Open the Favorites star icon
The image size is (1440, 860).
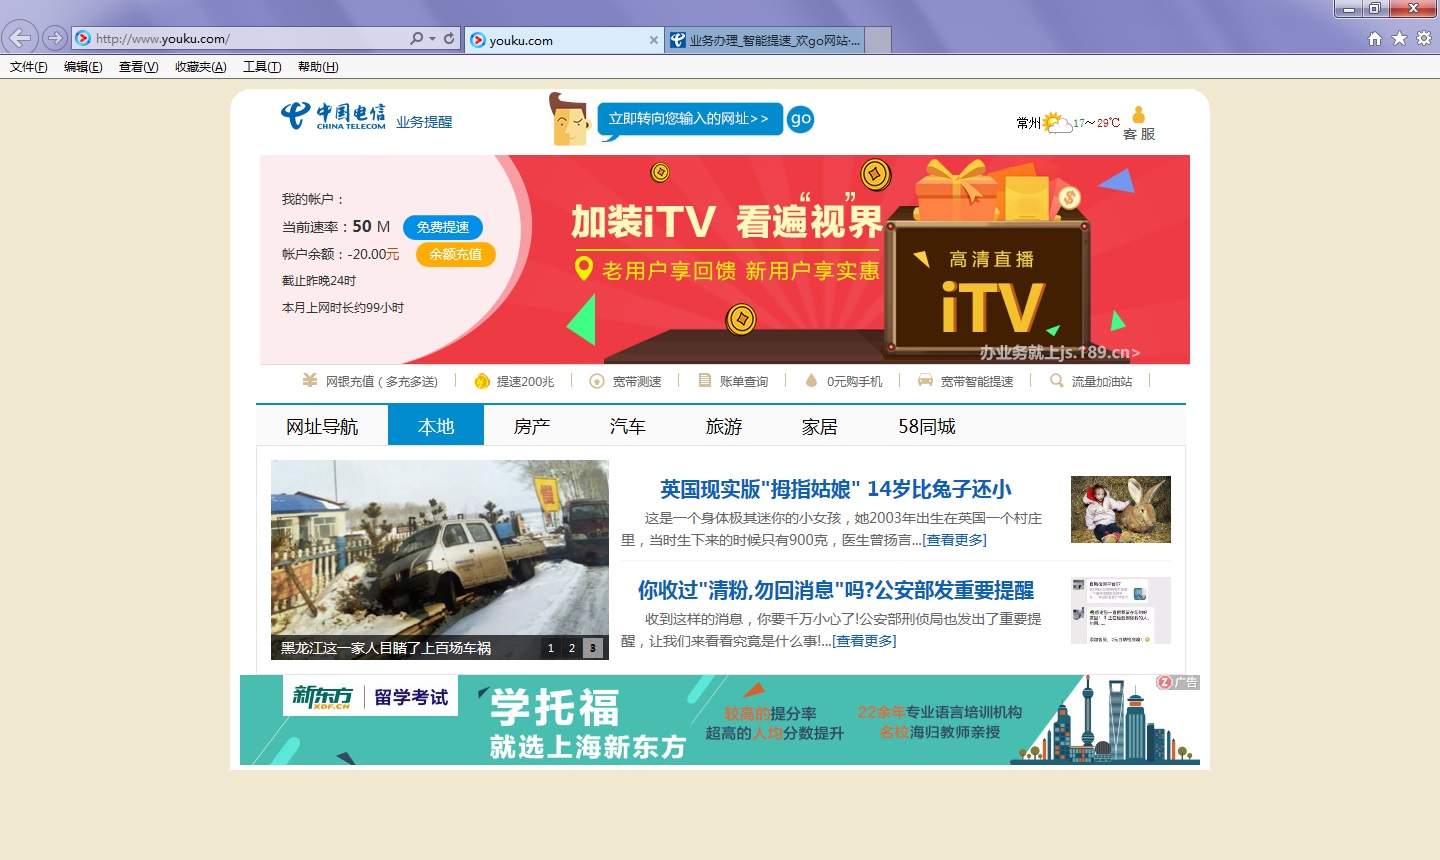(1399, 38)
